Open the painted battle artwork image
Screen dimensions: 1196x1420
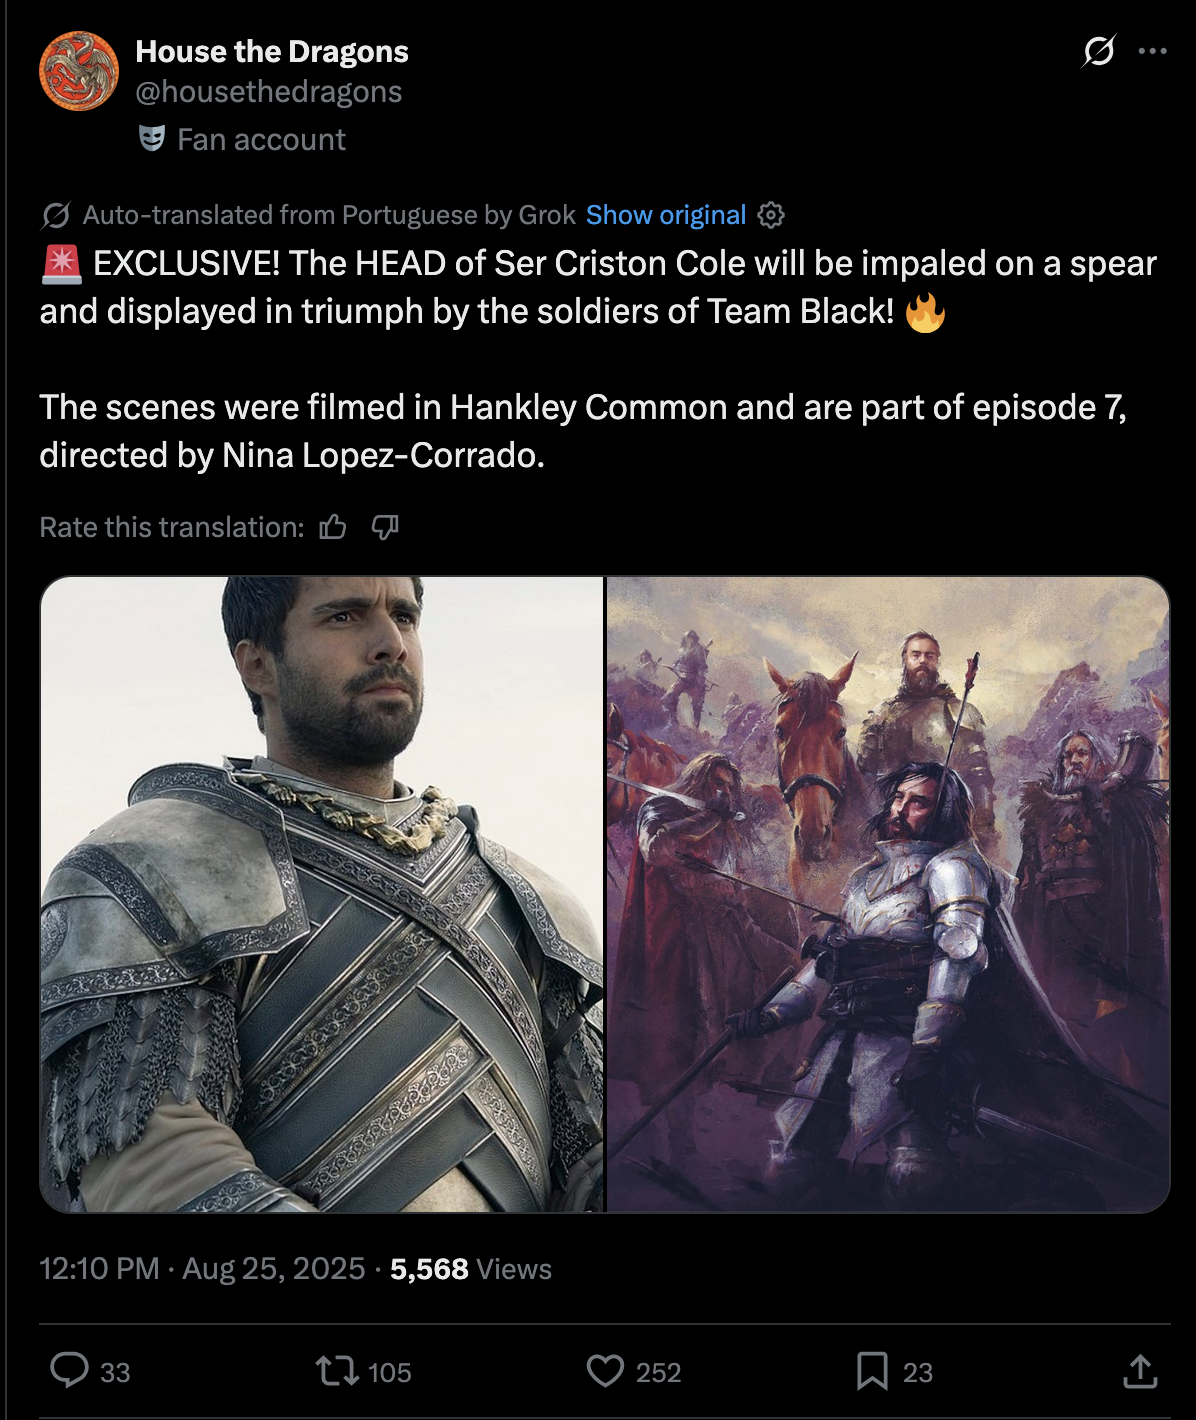tap(888, 894)
